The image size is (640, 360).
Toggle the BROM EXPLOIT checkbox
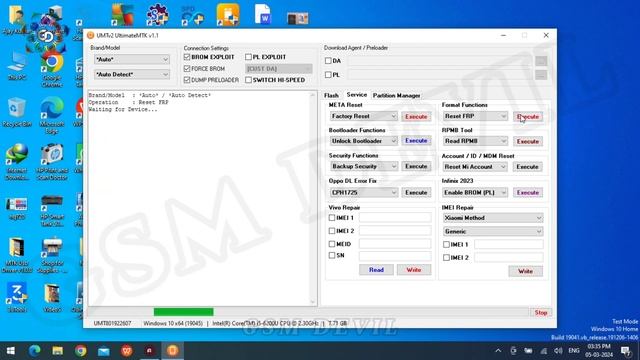click(187, 57)
